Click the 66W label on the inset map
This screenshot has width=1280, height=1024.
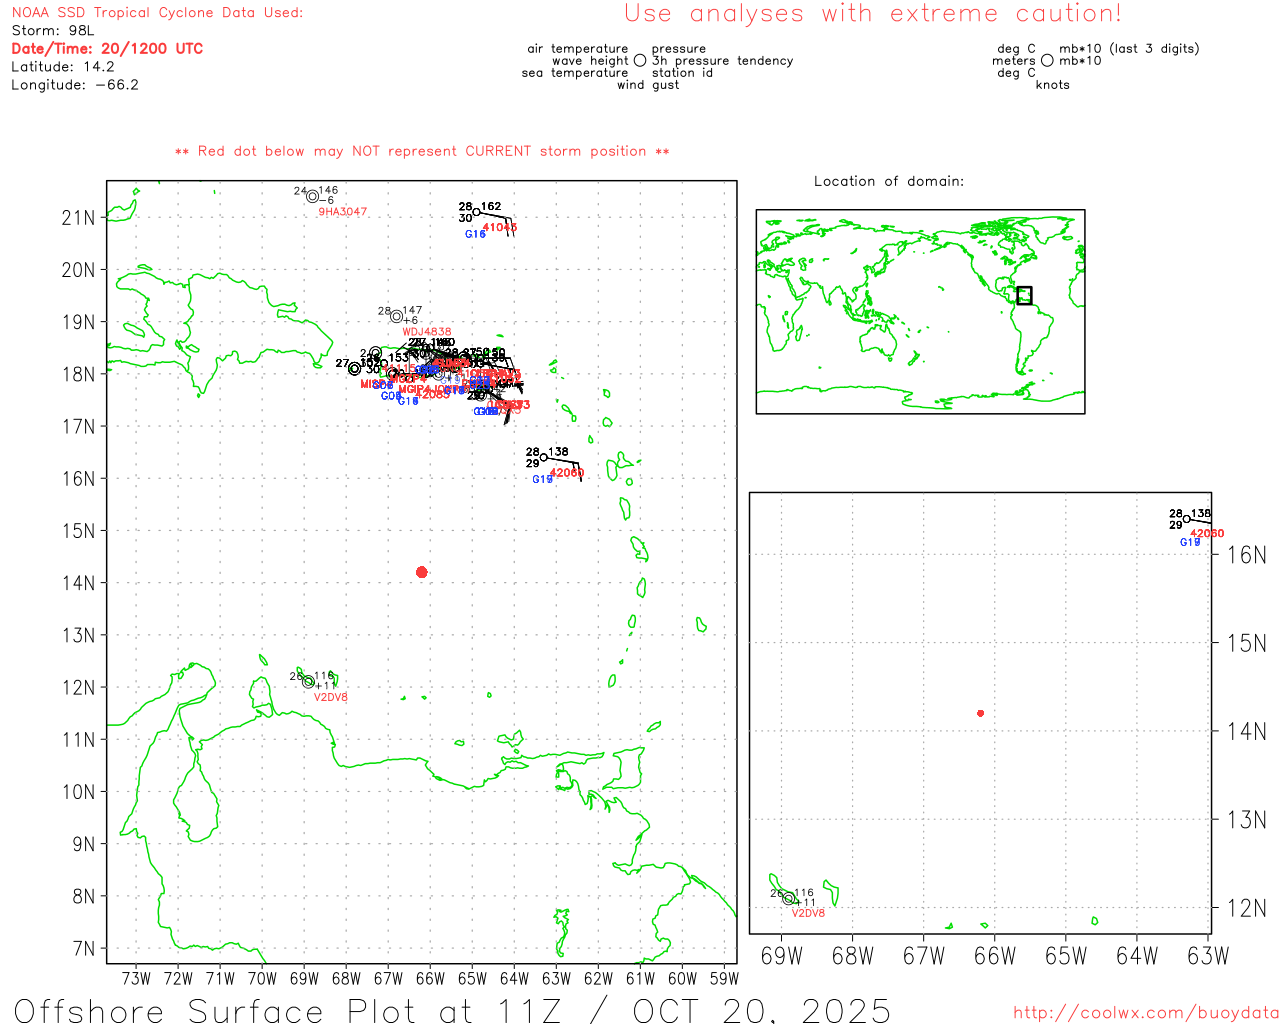[994, 956]
